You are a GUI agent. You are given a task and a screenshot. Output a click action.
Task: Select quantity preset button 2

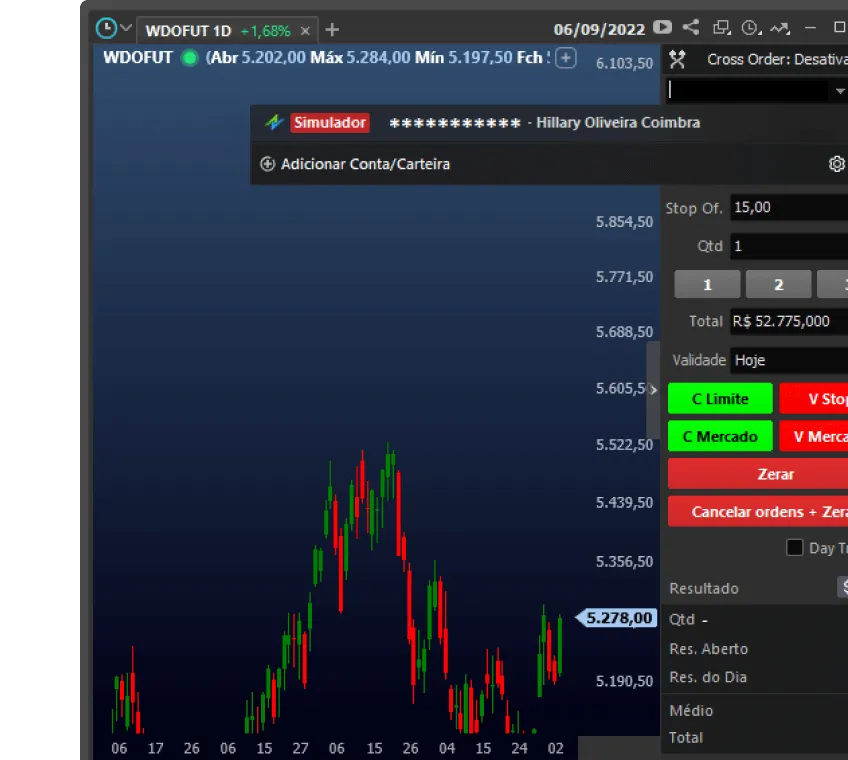(778, 284)
